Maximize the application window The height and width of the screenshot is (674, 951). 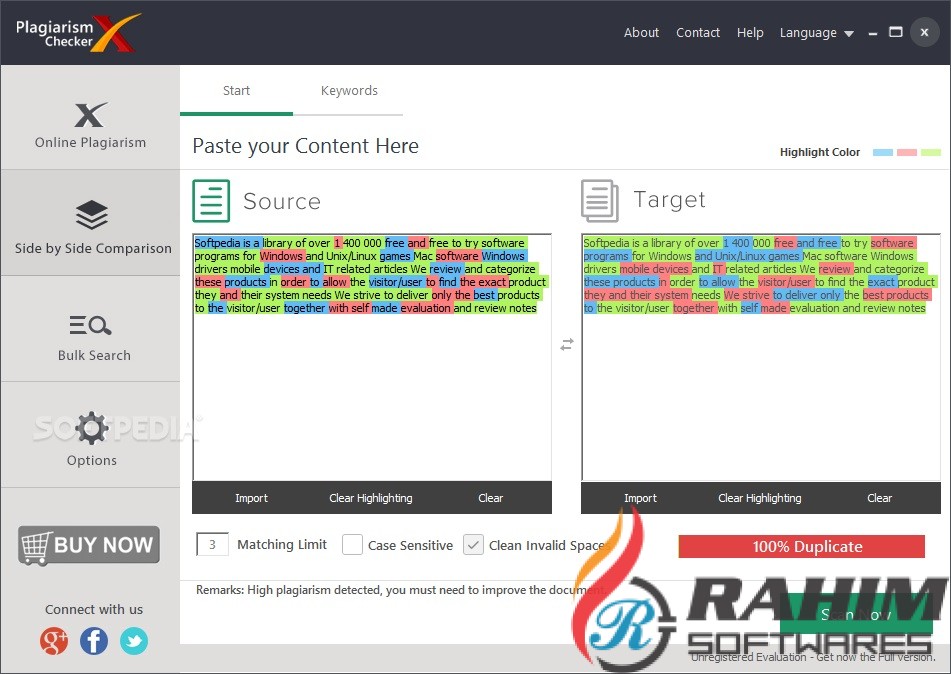click(x=896, y=32)
